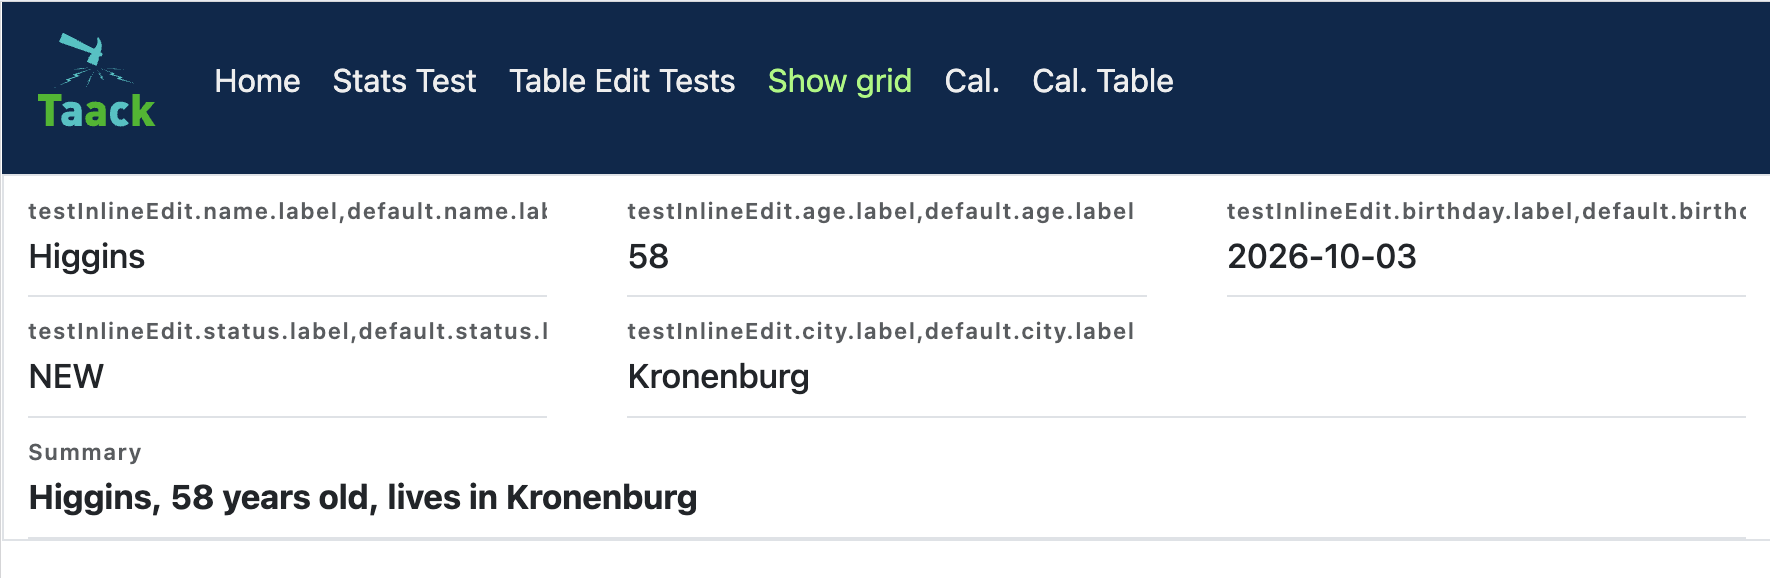Open the Home menu item
1770x578 pixels.
coord(257,81)
